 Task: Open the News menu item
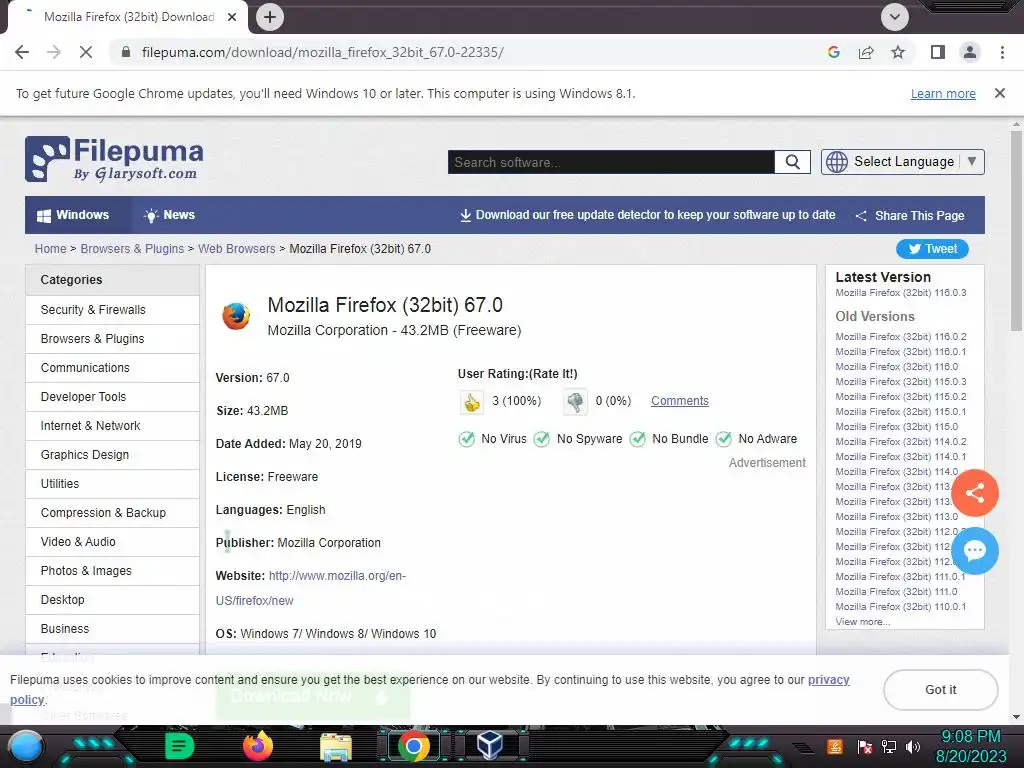(169, 215)
